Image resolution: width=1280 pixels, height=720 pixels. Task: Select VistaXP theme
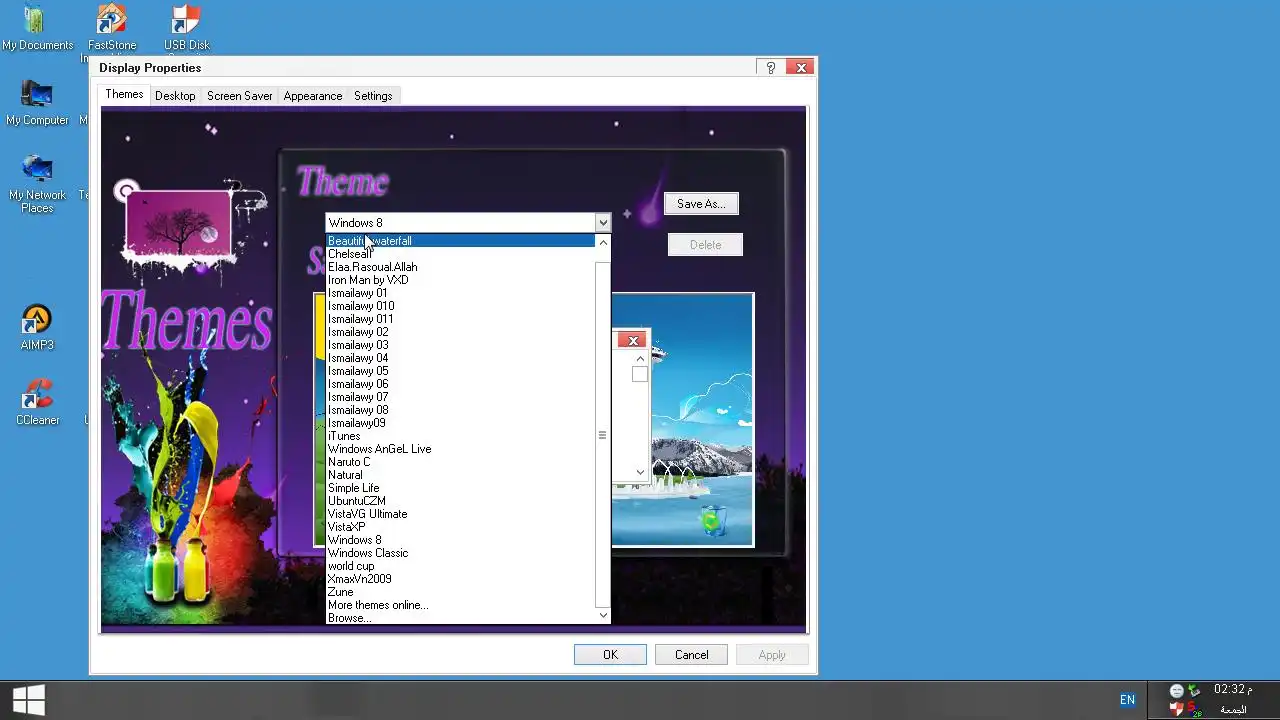[461, 527]
